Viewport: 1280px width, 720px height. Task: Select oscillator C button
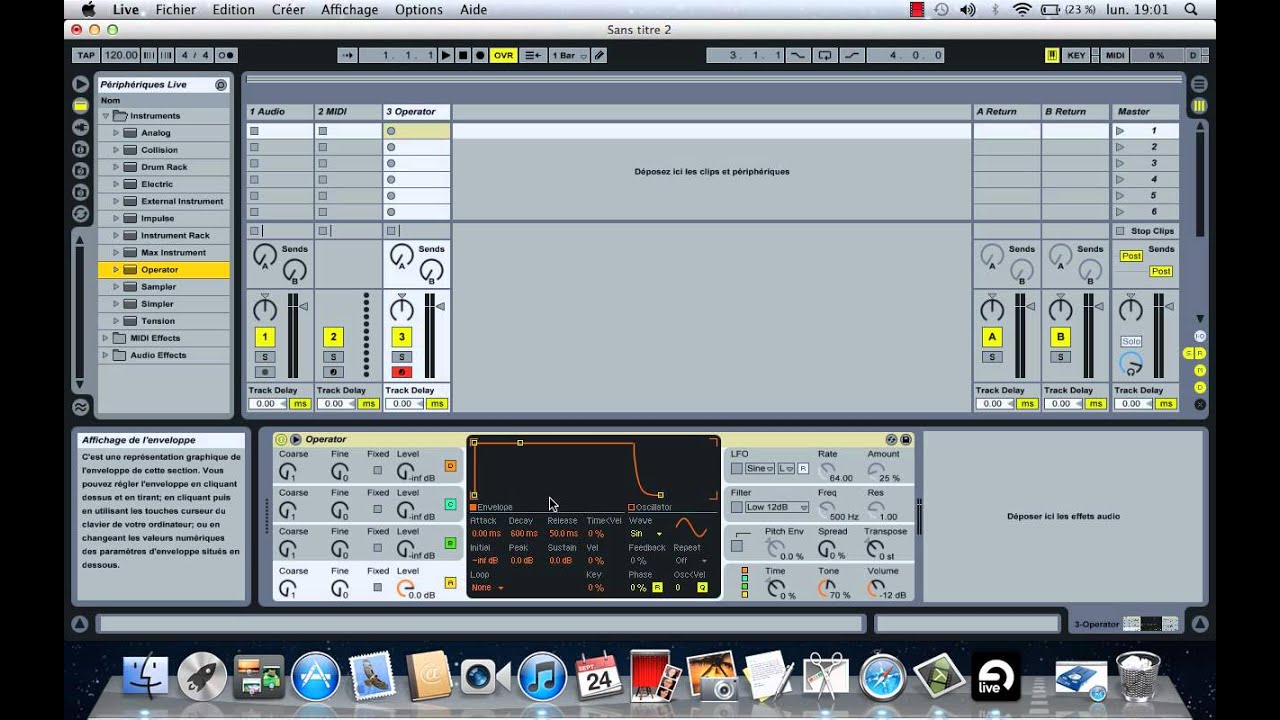[450, 505]
